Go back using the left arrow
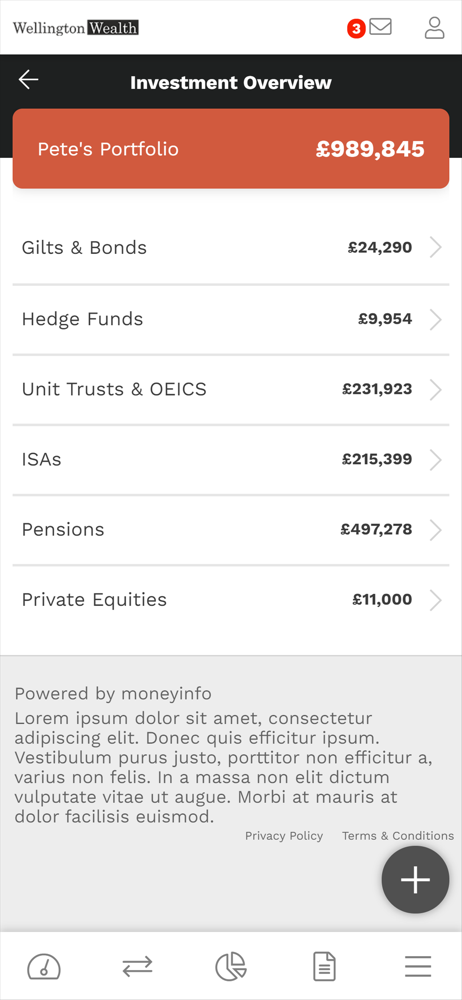The height and width of the screenshot is (1000, 462). tap(29, 80)
